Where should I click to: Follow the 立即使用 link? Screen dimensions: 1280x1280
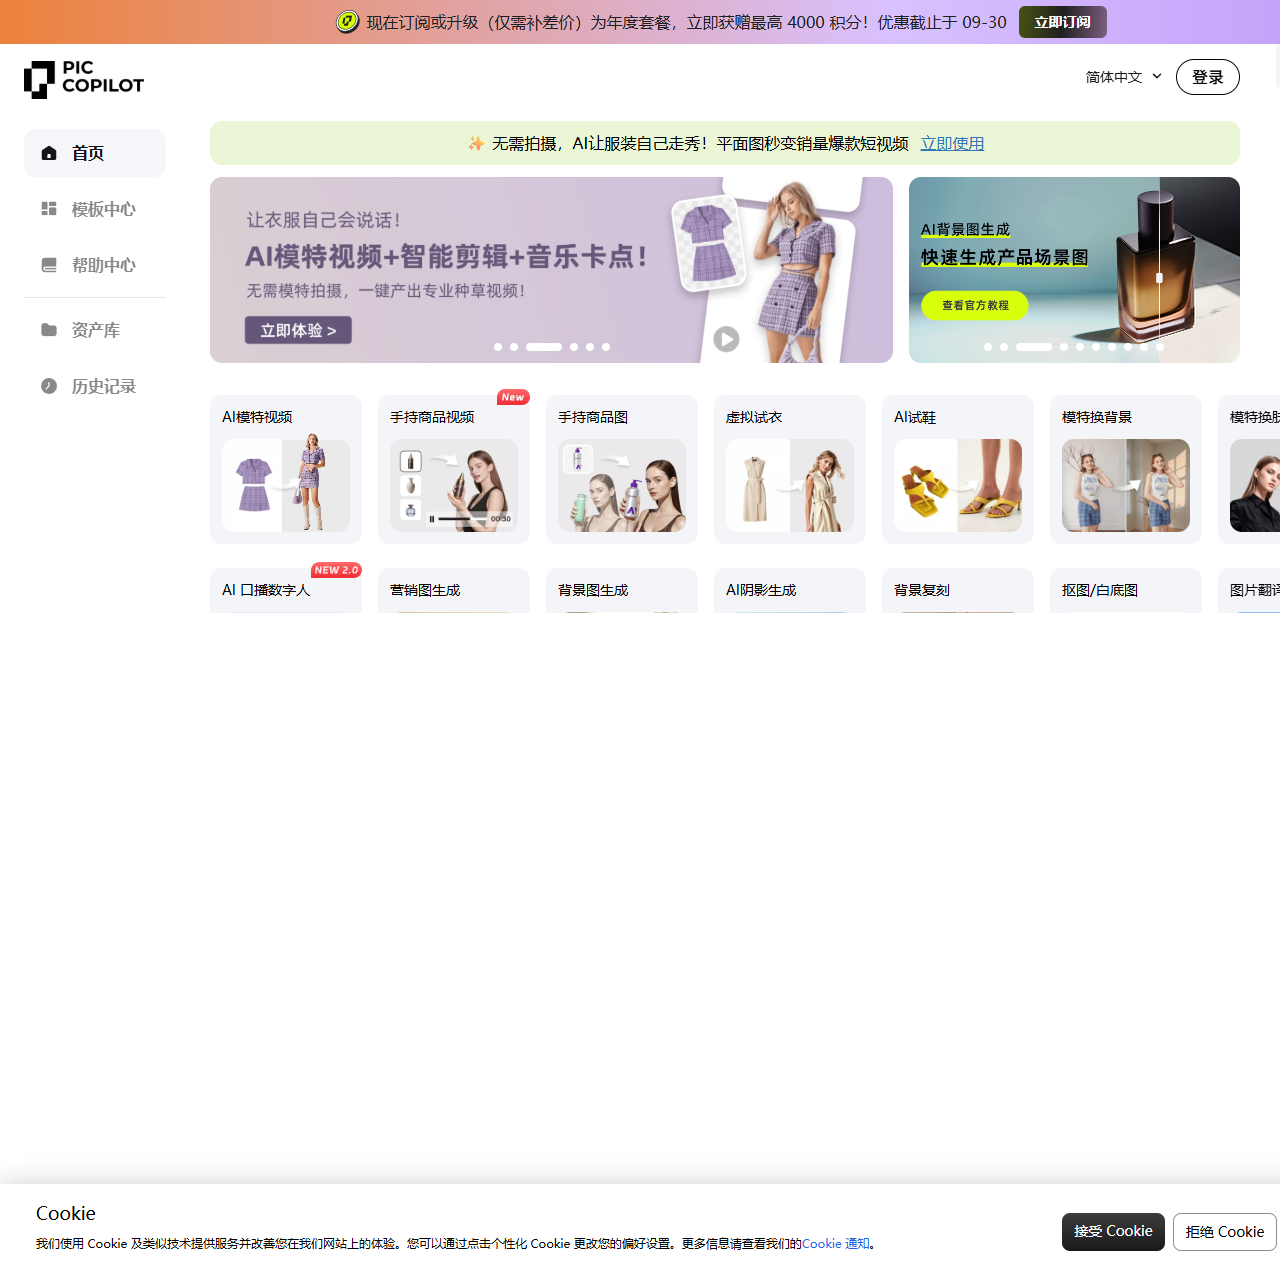[x=952, y=143]
